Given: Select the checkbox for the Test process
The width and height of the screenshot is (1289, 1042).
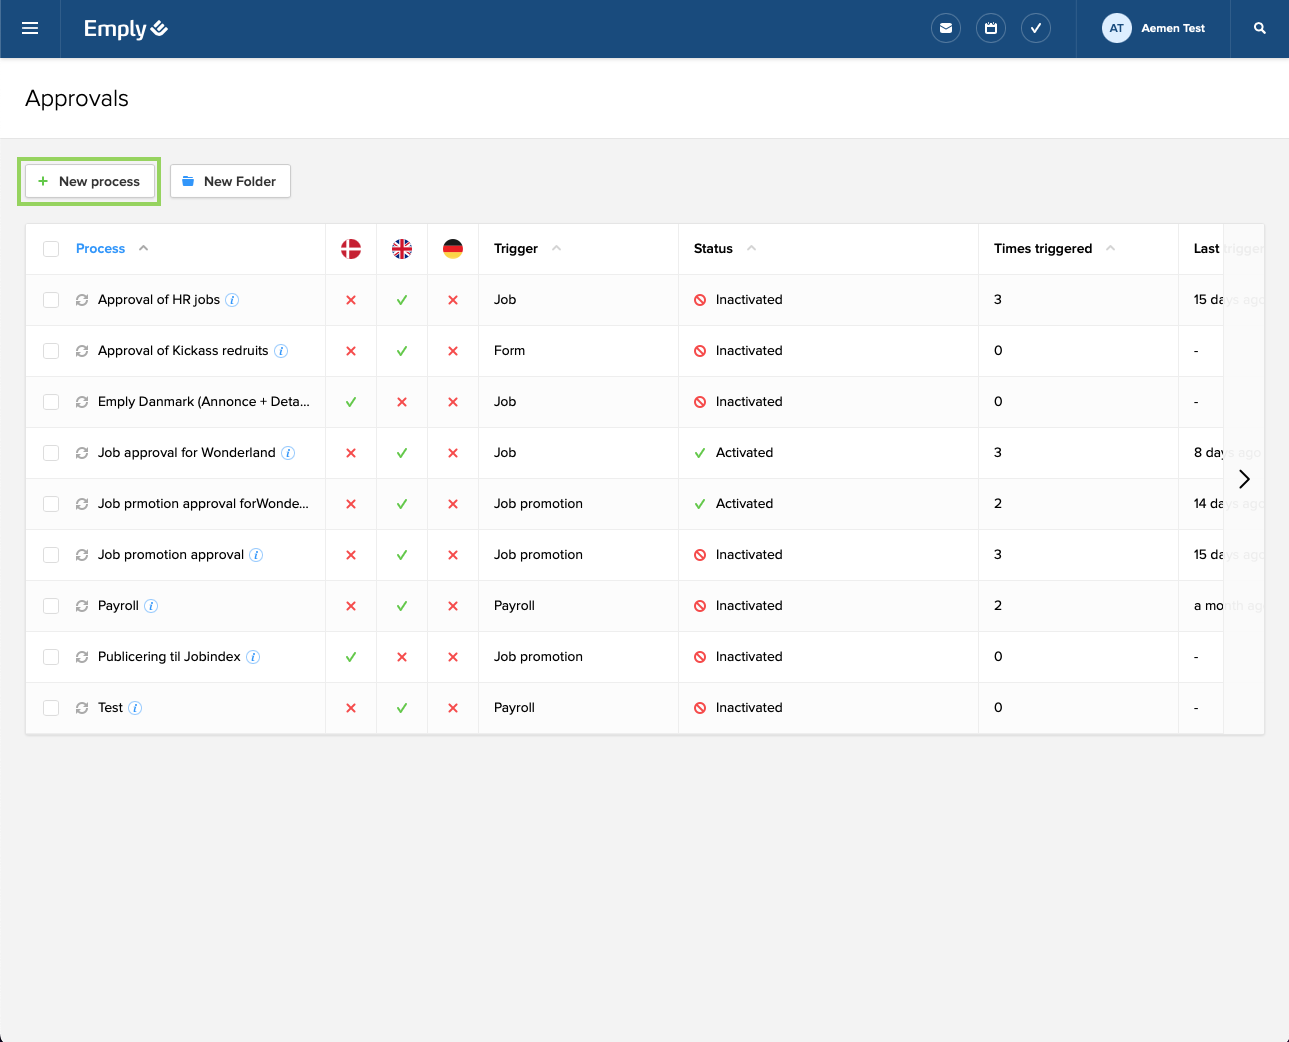Looking at the screenshot, I should click(51, 708).
